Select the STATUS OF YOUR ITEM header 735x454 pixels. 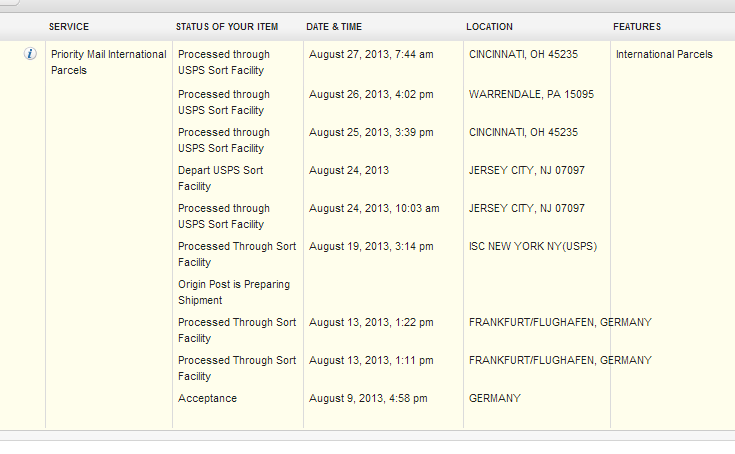tap(227, 27)
